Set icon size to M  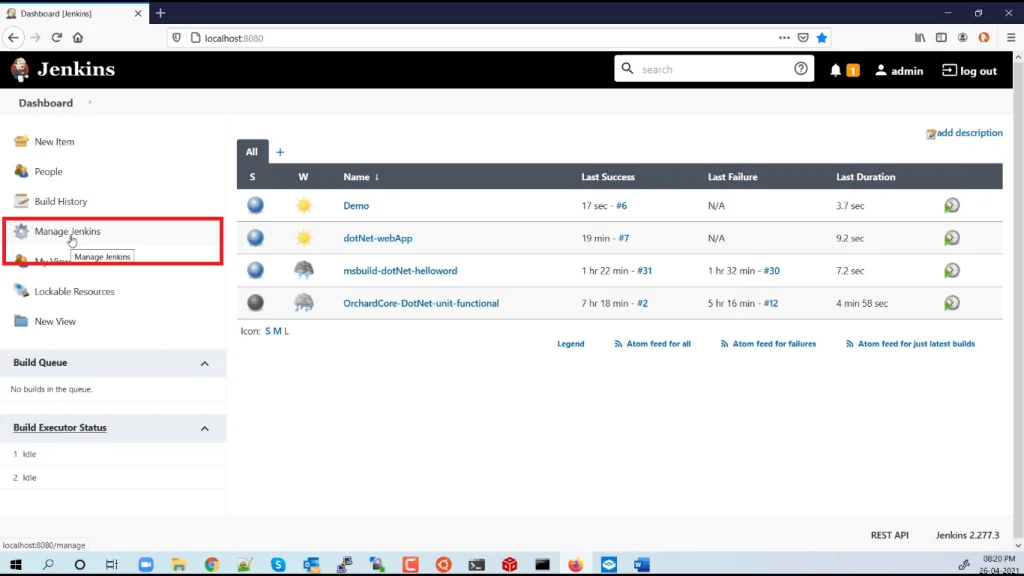[x=277, y=331]
